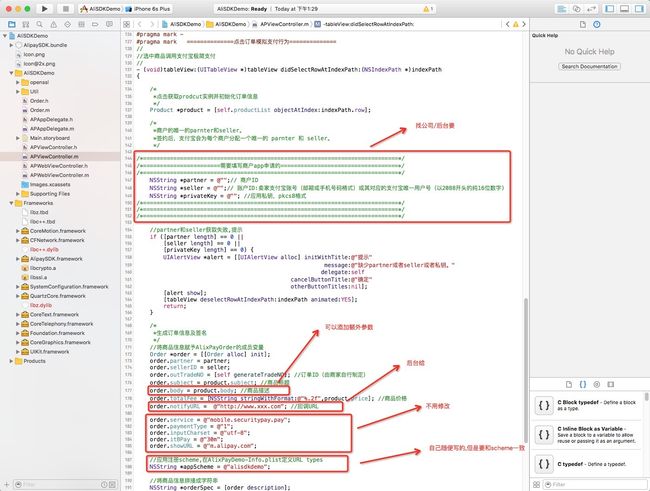This screenshot has width=650, height=491.
Task: Run the project with the Play button
Action: tap(44, 9)
